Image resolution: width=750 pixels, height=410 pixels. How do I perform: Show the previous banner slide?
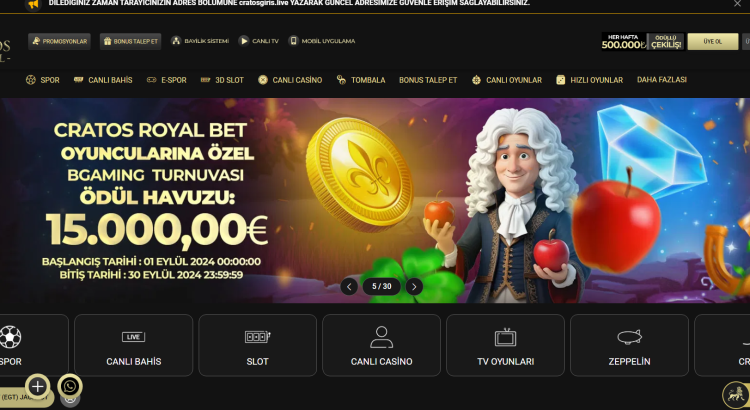(x=349, y=287)
